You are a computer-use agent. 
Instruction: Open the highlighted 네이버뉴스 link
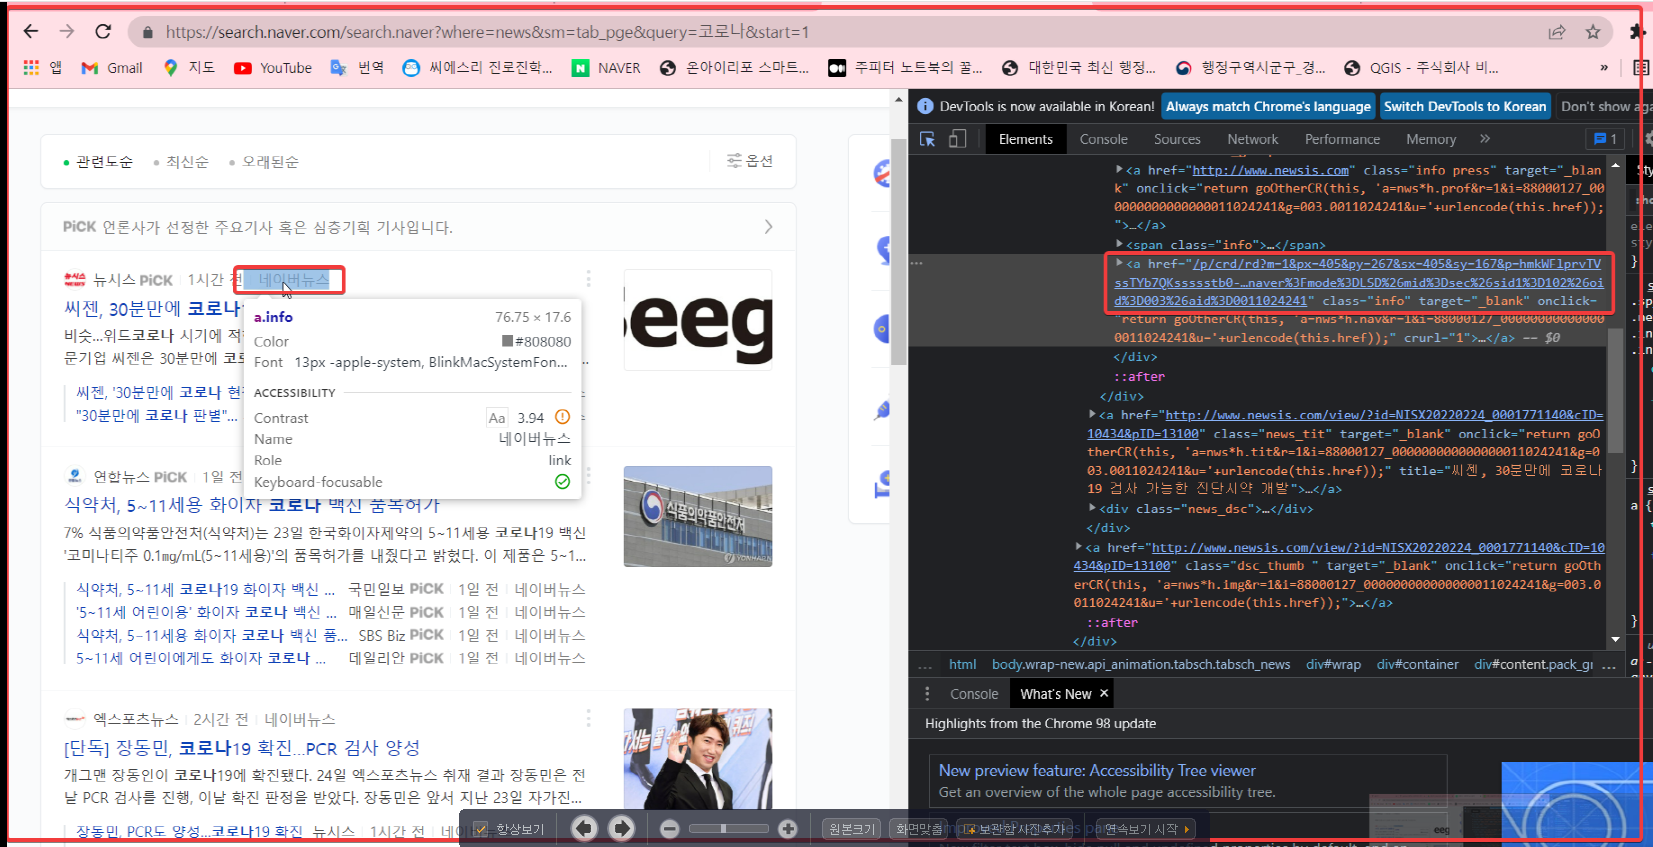click(x=293, y=280)
